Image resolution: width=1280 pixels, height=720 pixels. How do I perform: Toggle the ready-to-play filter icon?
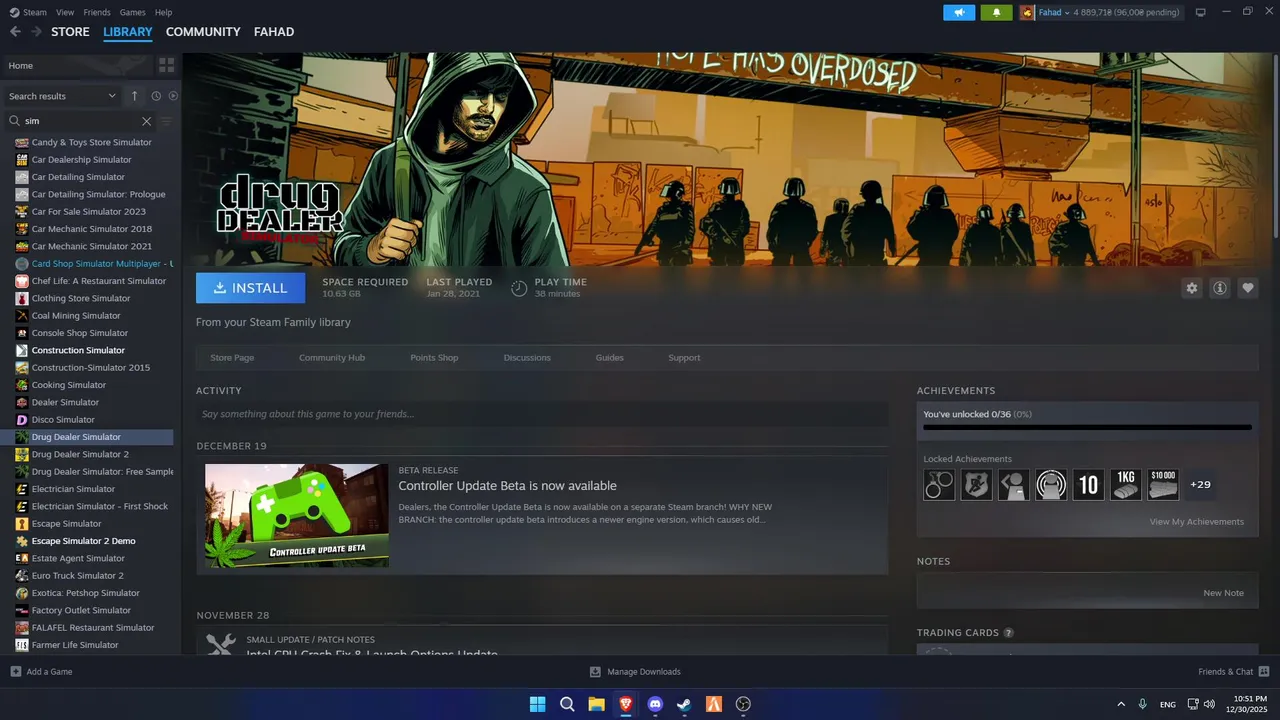coord(173,96)
